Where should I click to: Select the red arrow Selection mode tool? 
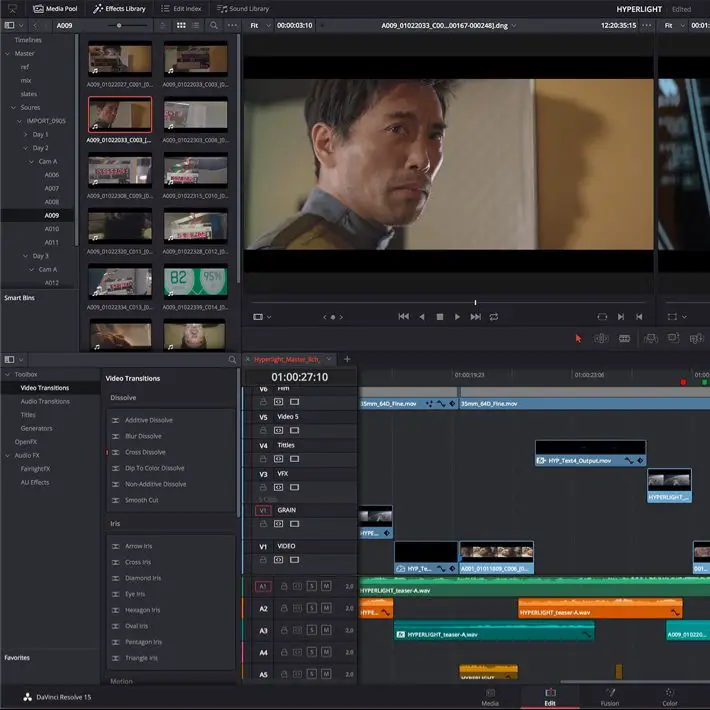point(578,338)
